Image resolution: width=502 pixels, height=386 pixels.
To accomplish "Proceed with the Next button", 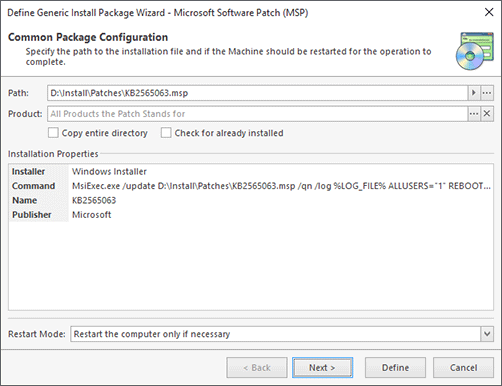I will tap(322, 368).
